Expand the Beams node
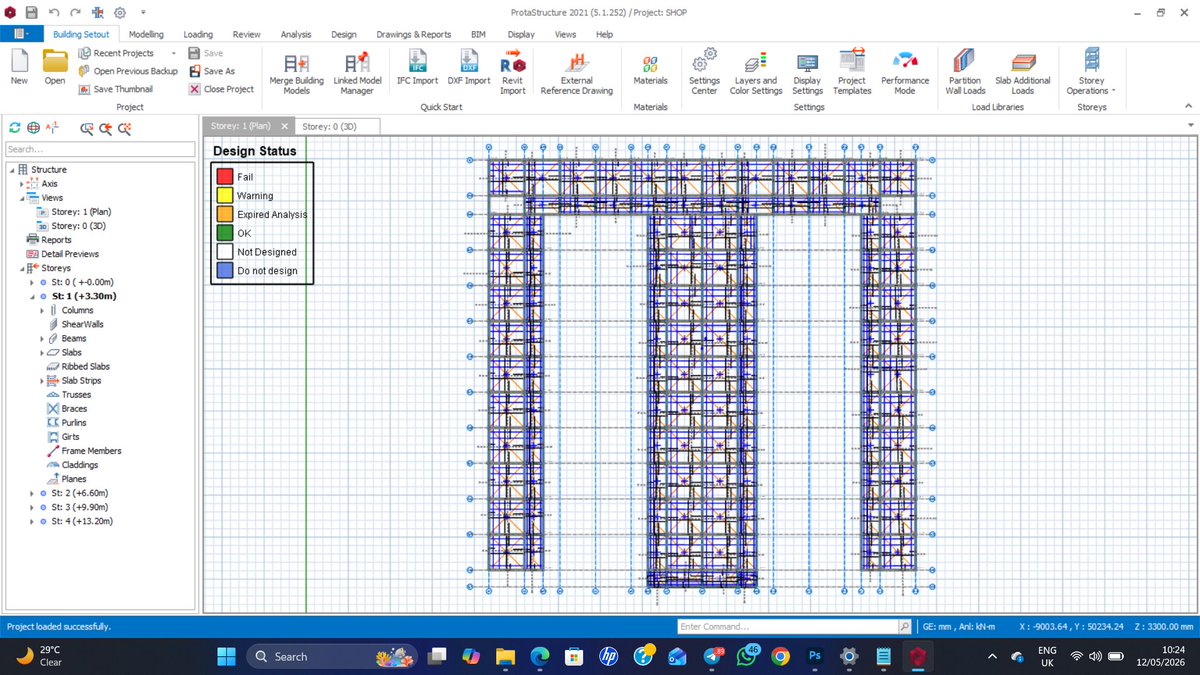Screen dimensions: 1200x675 pos(41,338)
